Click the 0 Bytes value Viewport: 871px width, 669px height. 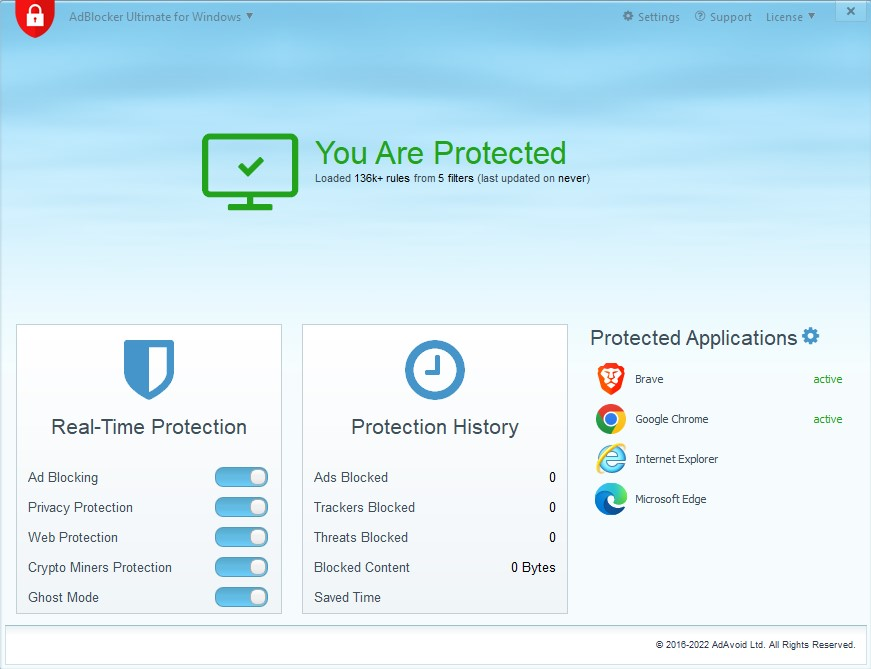tap(533, 567)
